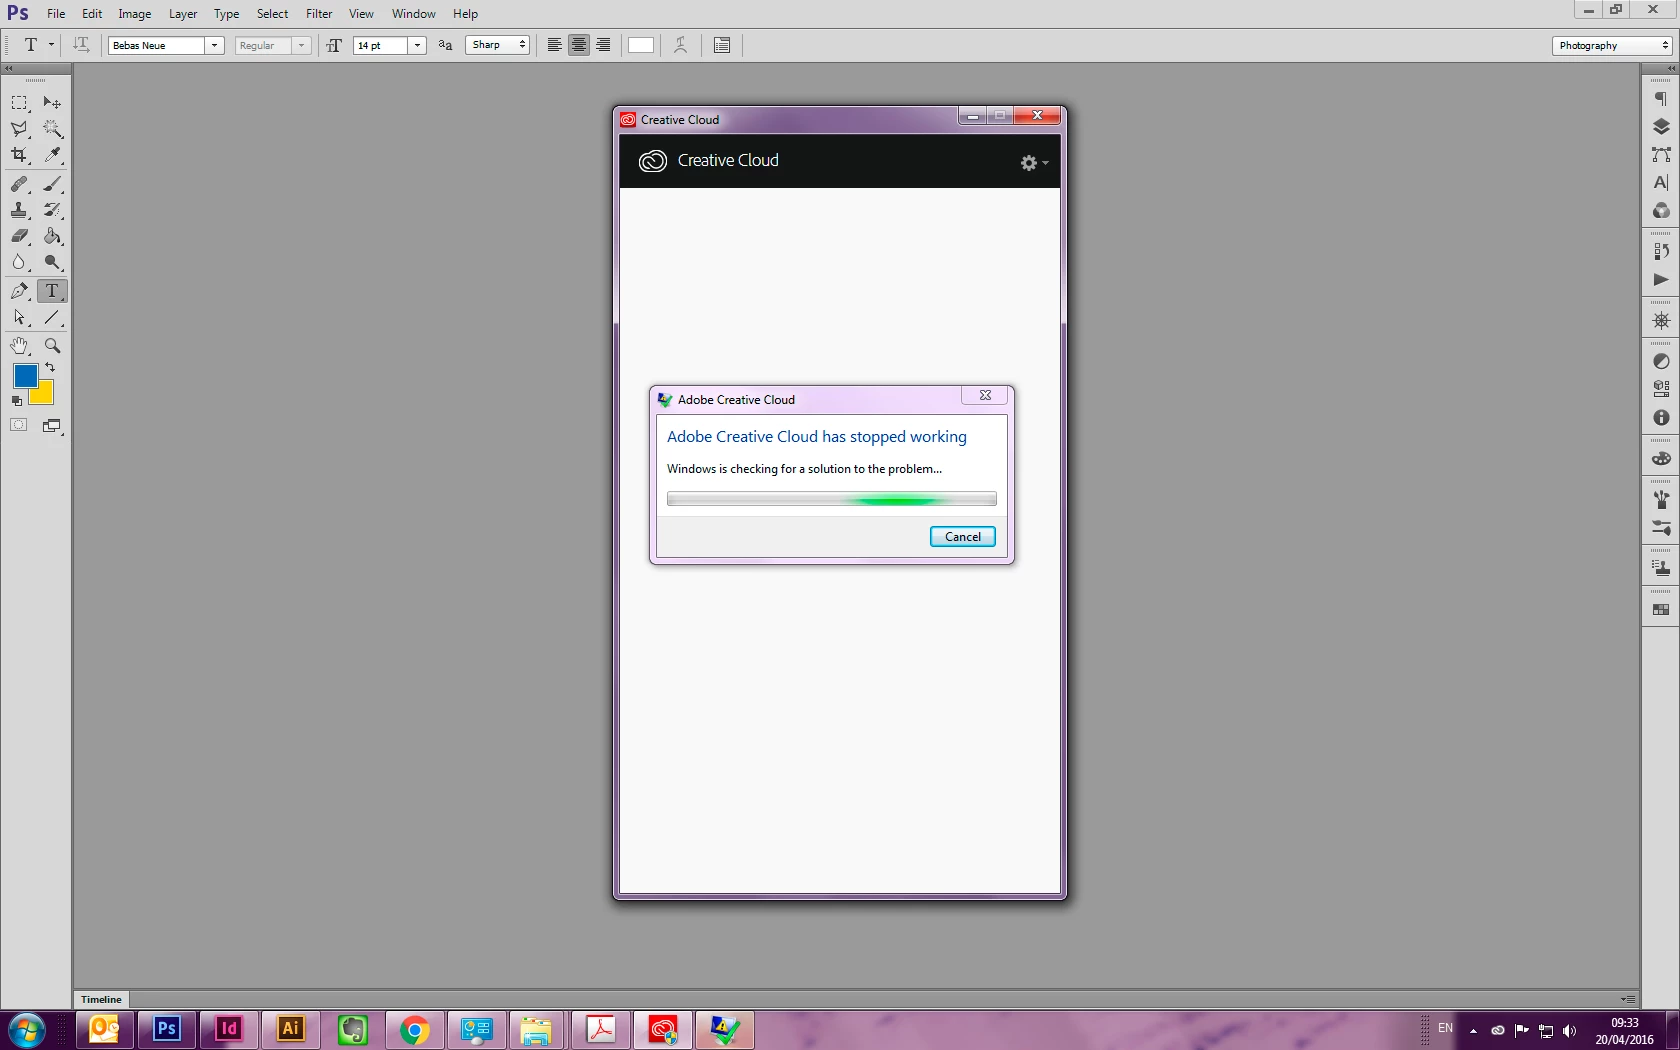Open the Timeline panel options menu
The height and width of the screenshot is (1050, 1680).
tap(1628, 999)
